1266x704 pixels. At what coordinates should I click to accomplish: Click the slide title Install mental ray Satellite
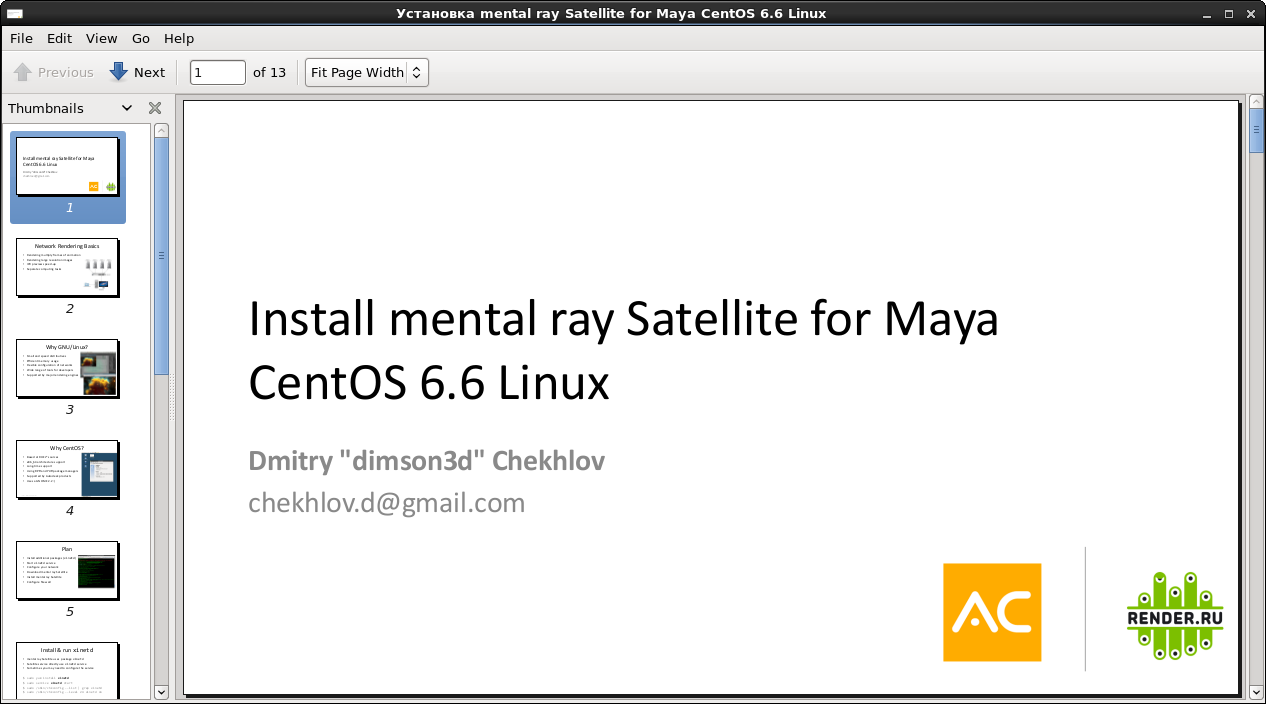pyautogui.click(x=623, y=350)
